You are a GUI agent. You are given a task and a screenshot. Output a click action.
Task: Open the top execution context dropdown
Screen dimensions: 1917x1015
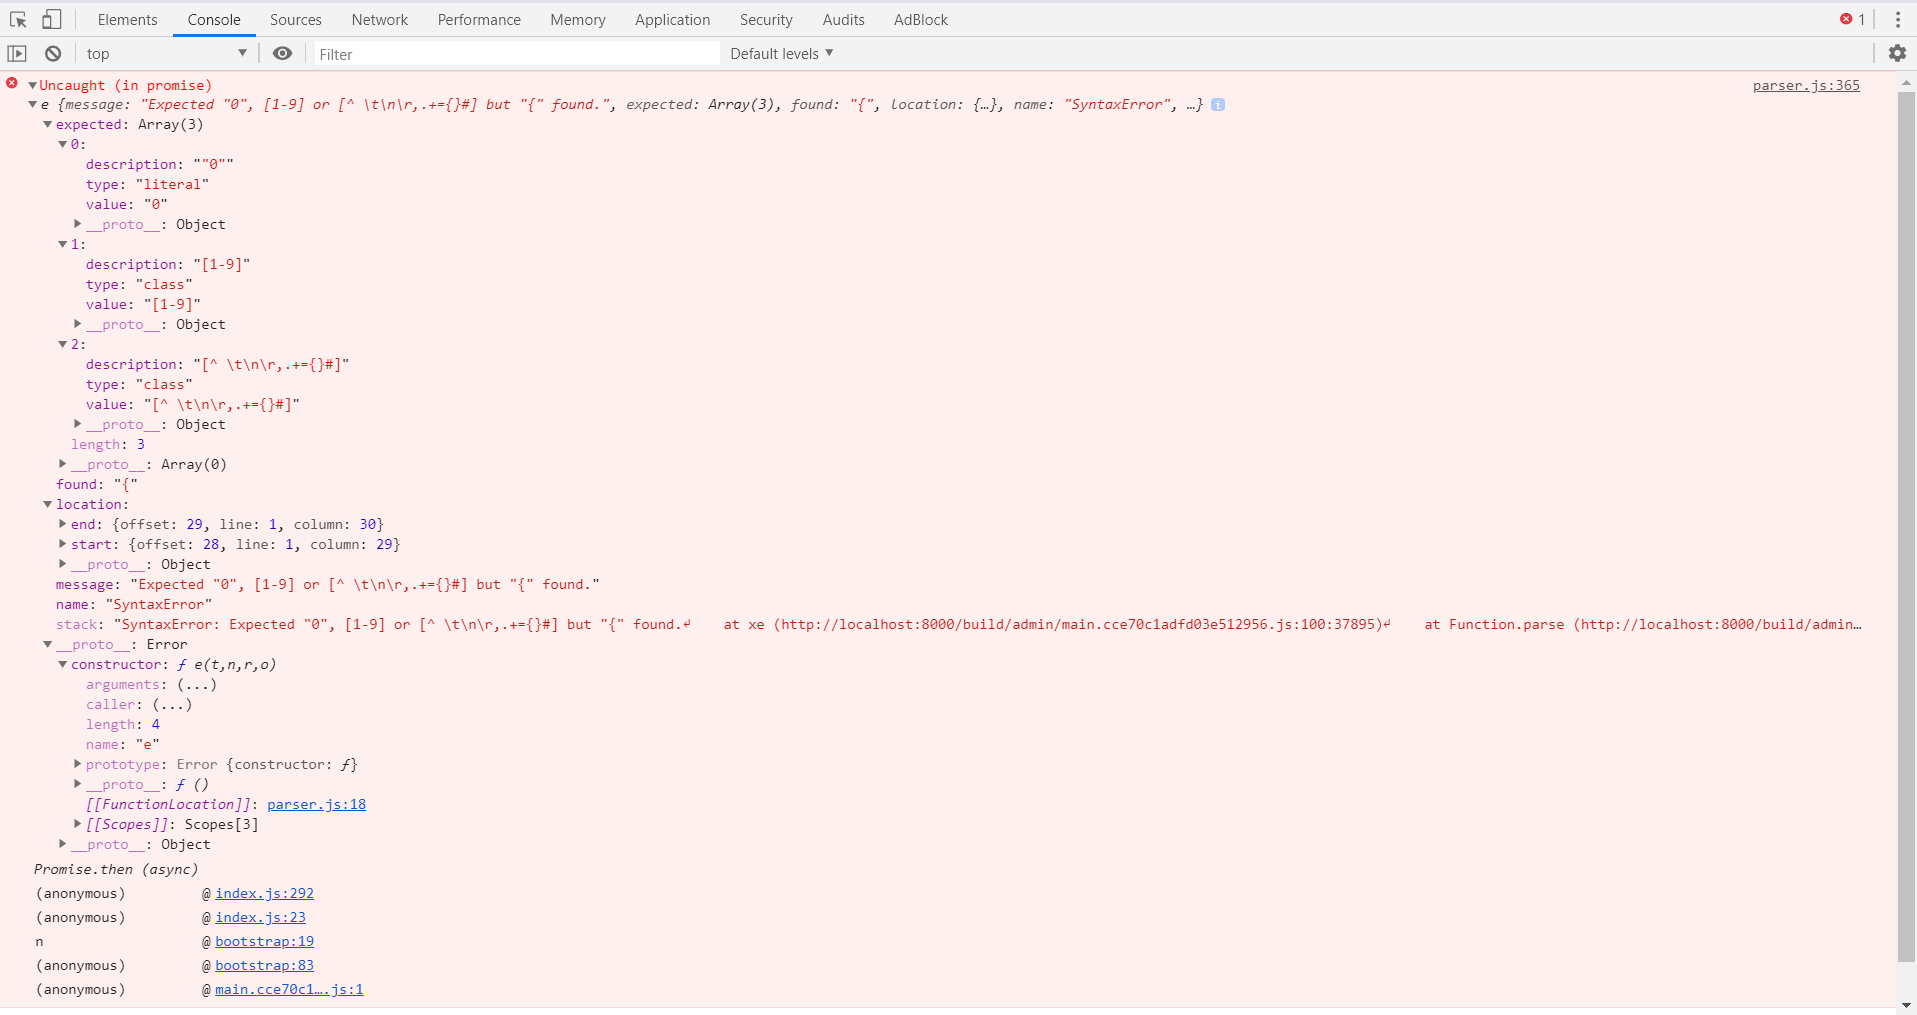pos(166,54)
